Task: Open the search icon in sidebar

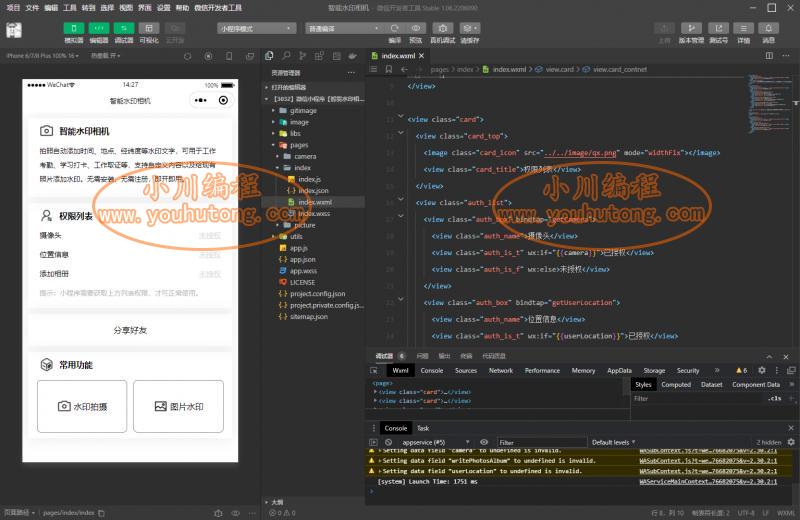Action: (x=286, y=56)
